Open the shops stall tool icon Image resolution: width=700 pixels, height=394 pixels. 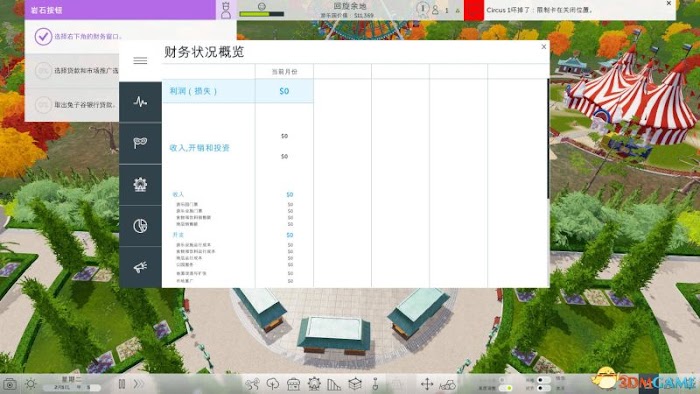[x=293, y=384]
